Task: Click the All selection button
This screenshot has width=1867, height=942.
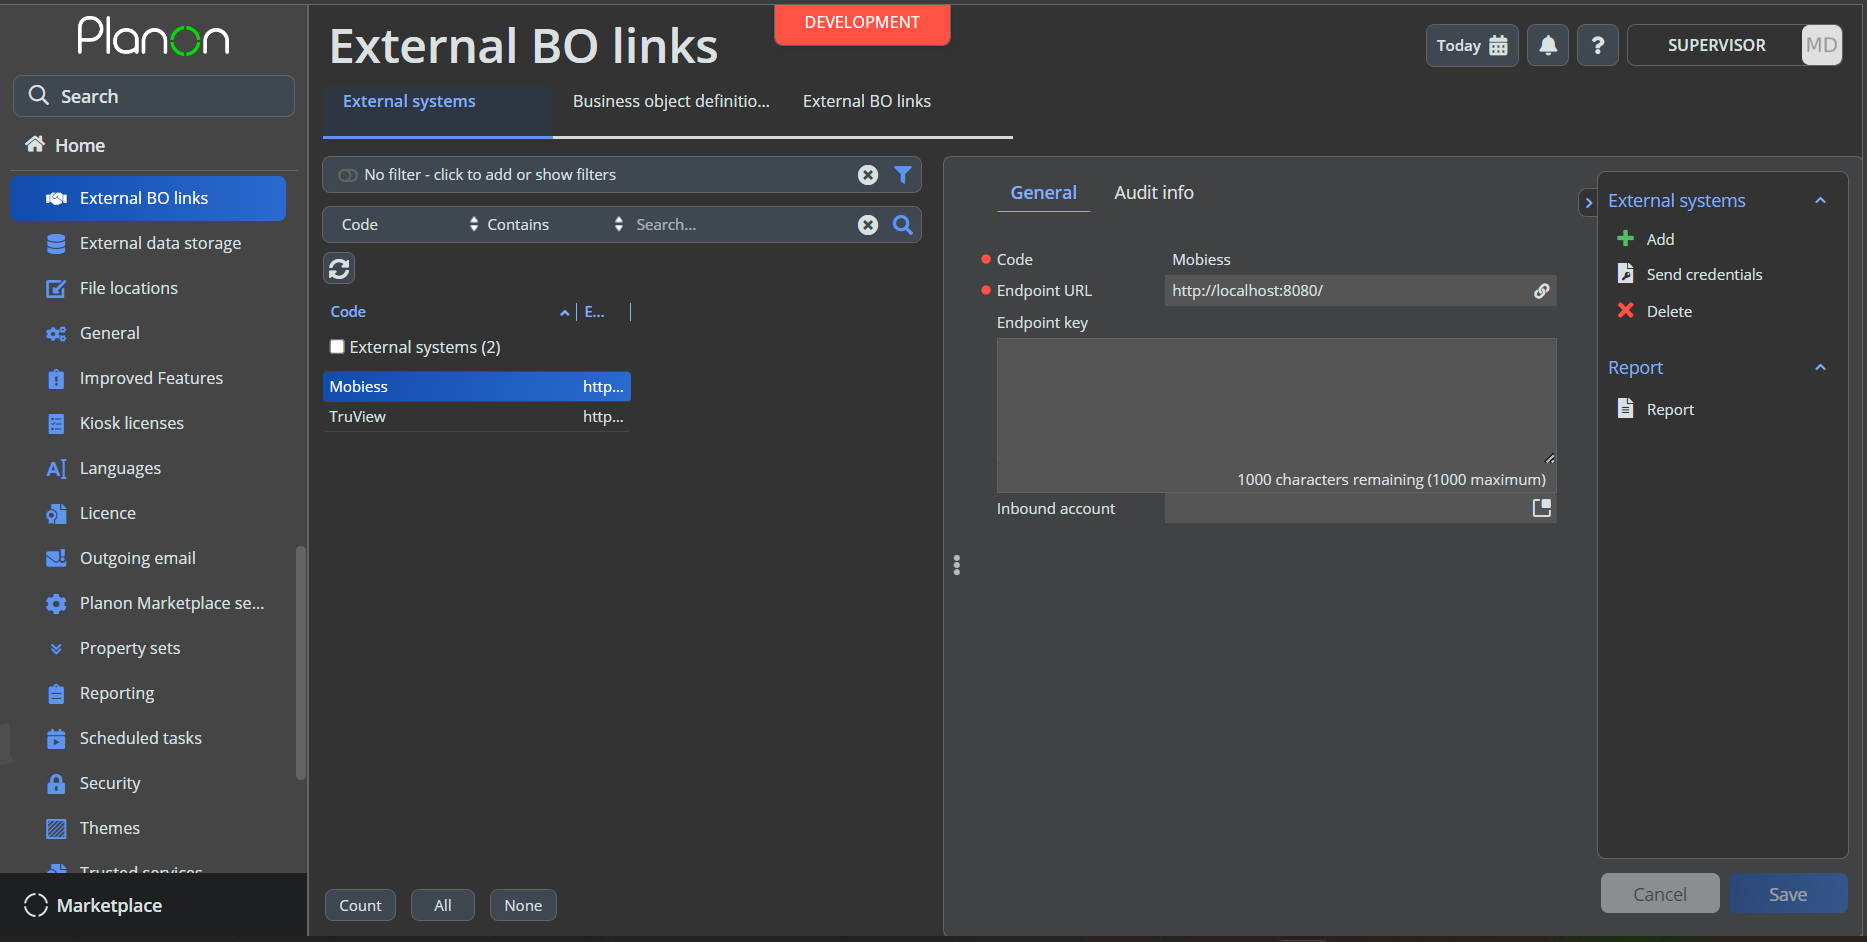Action: tap(443, 905)
